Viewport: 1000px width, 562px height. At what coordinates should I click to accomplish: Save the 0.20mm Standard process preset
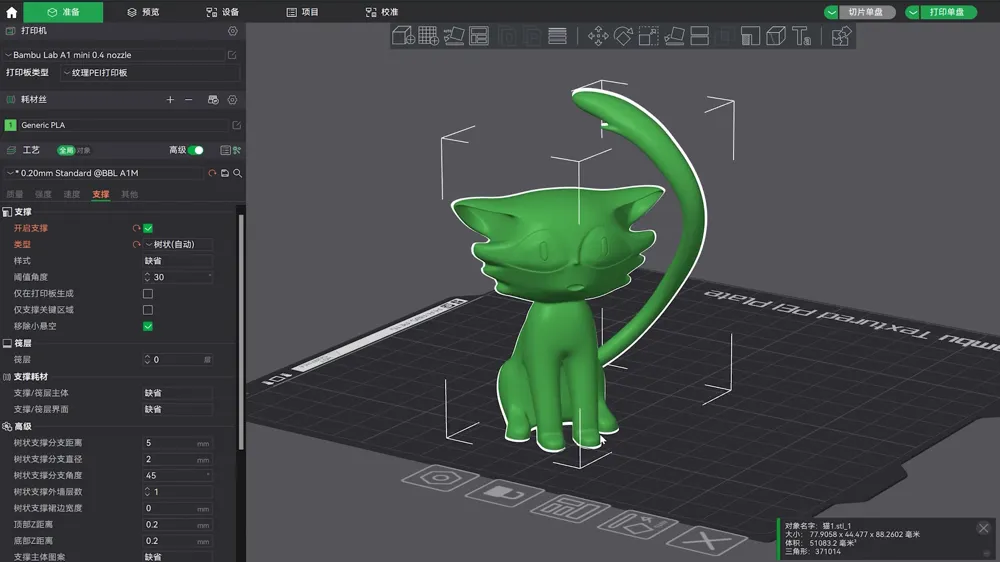pyautogui.click(x=225, y=173)
